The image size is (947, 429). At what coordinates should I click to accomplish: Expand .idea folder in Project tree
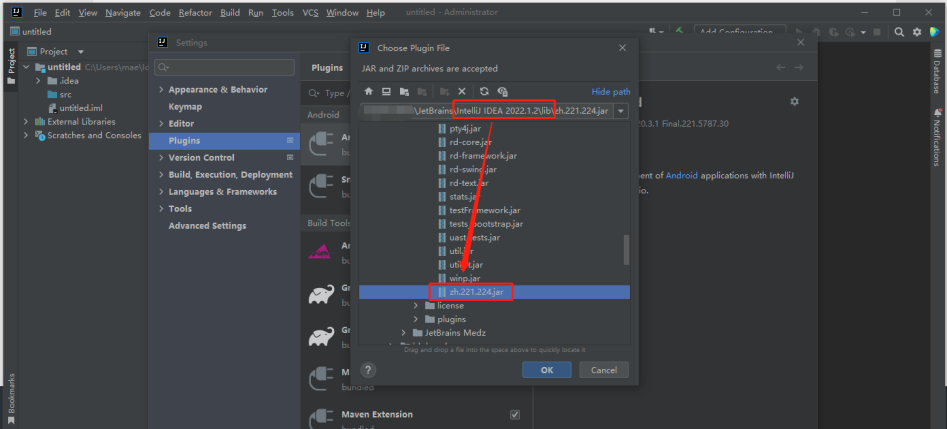pos(38,80)
